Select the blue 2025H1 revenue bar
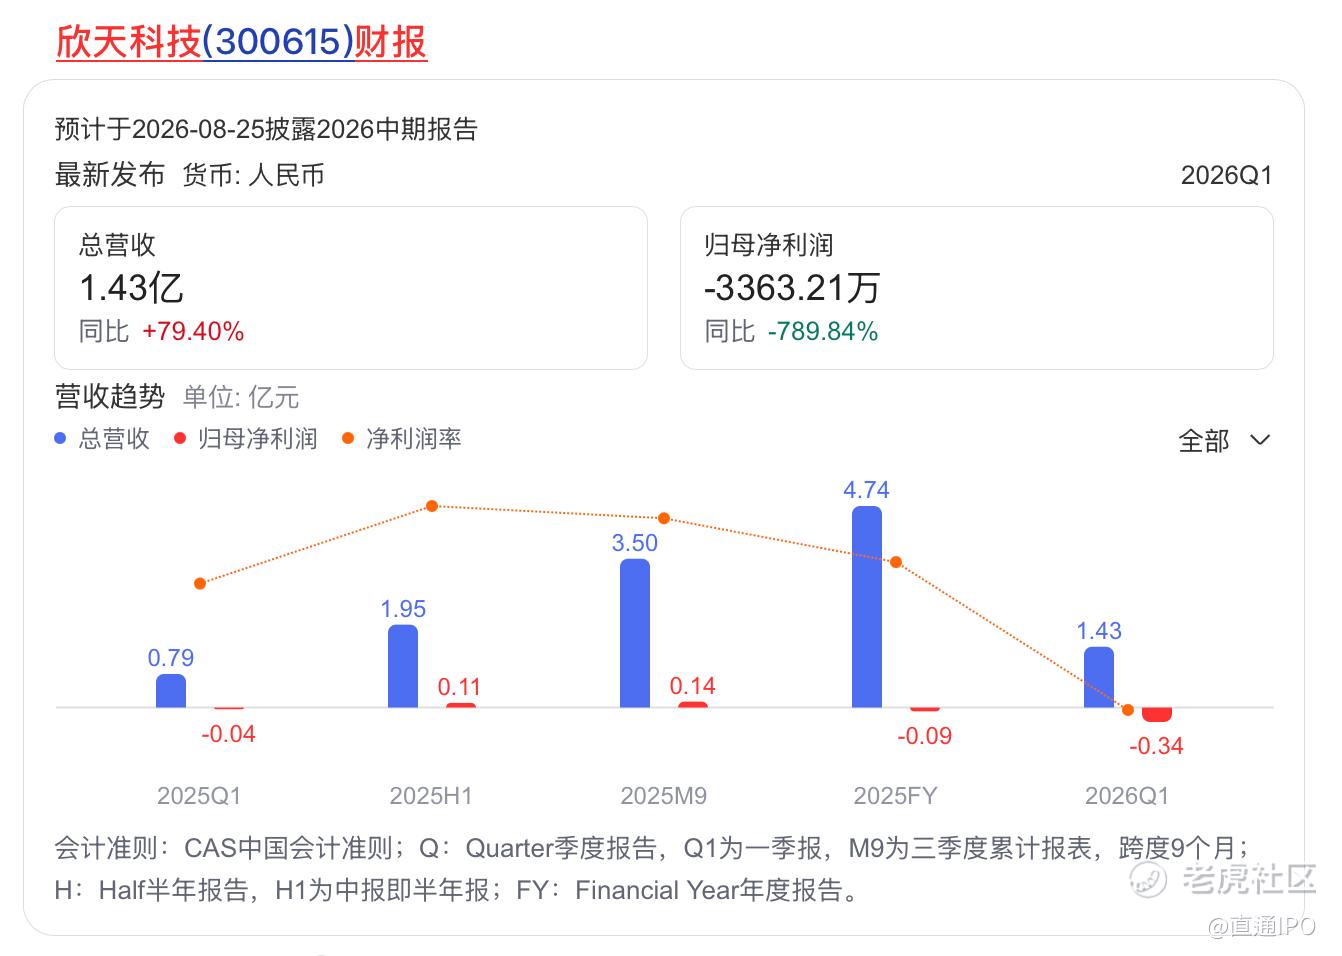This screenshot has height=956, width=1342. (403, 666)
